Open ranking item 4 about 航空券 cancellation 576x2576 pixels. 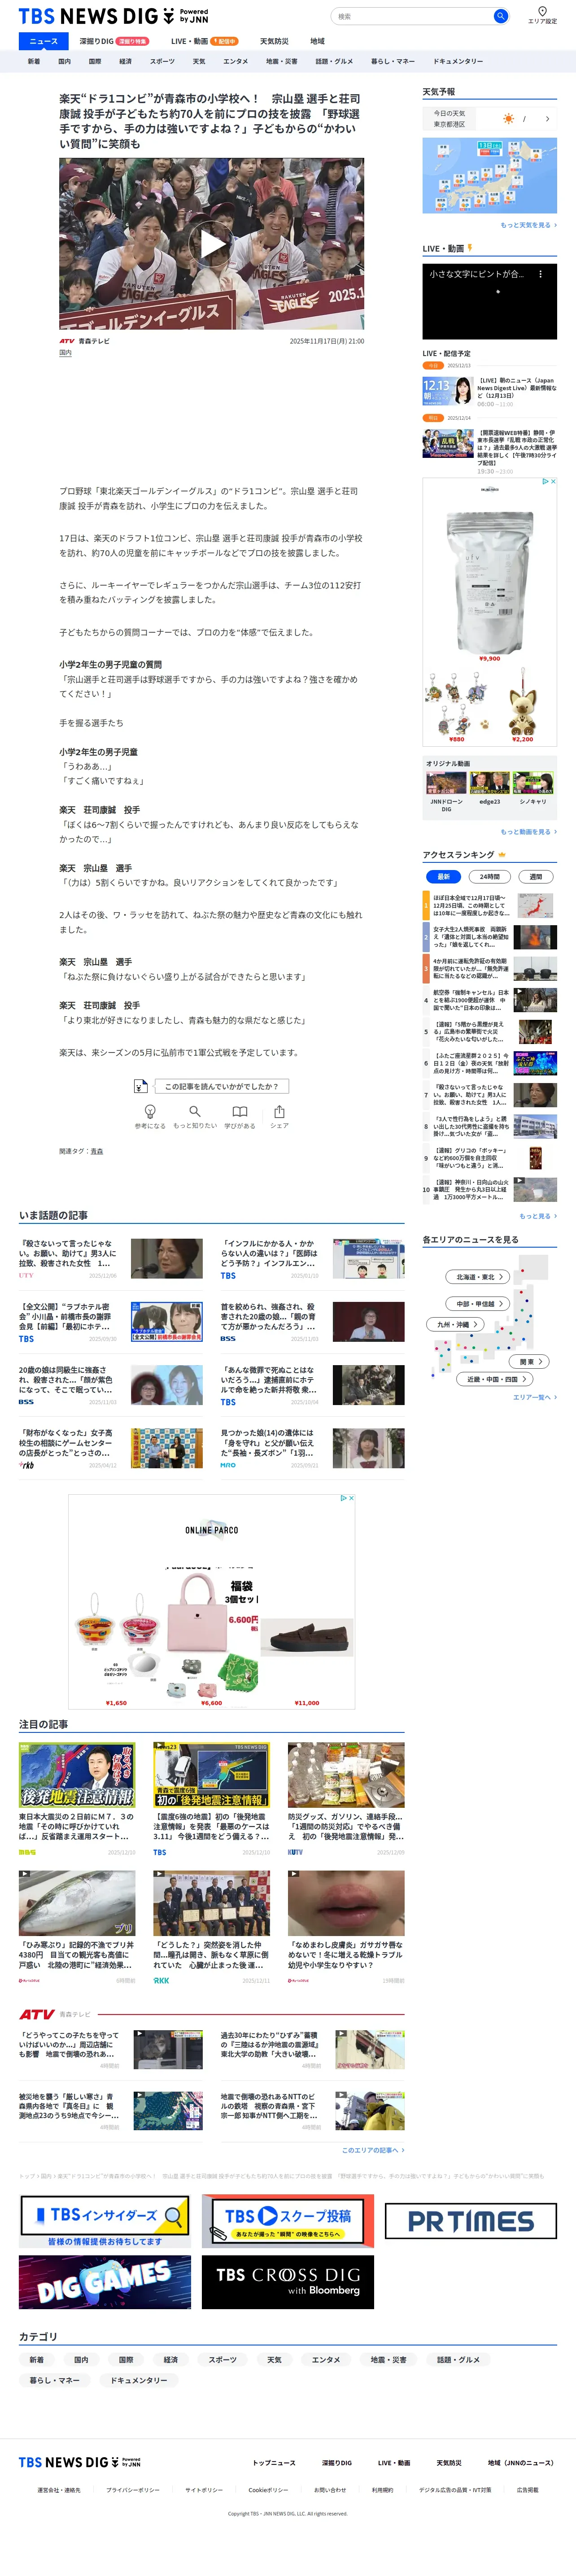point(489,1001)
